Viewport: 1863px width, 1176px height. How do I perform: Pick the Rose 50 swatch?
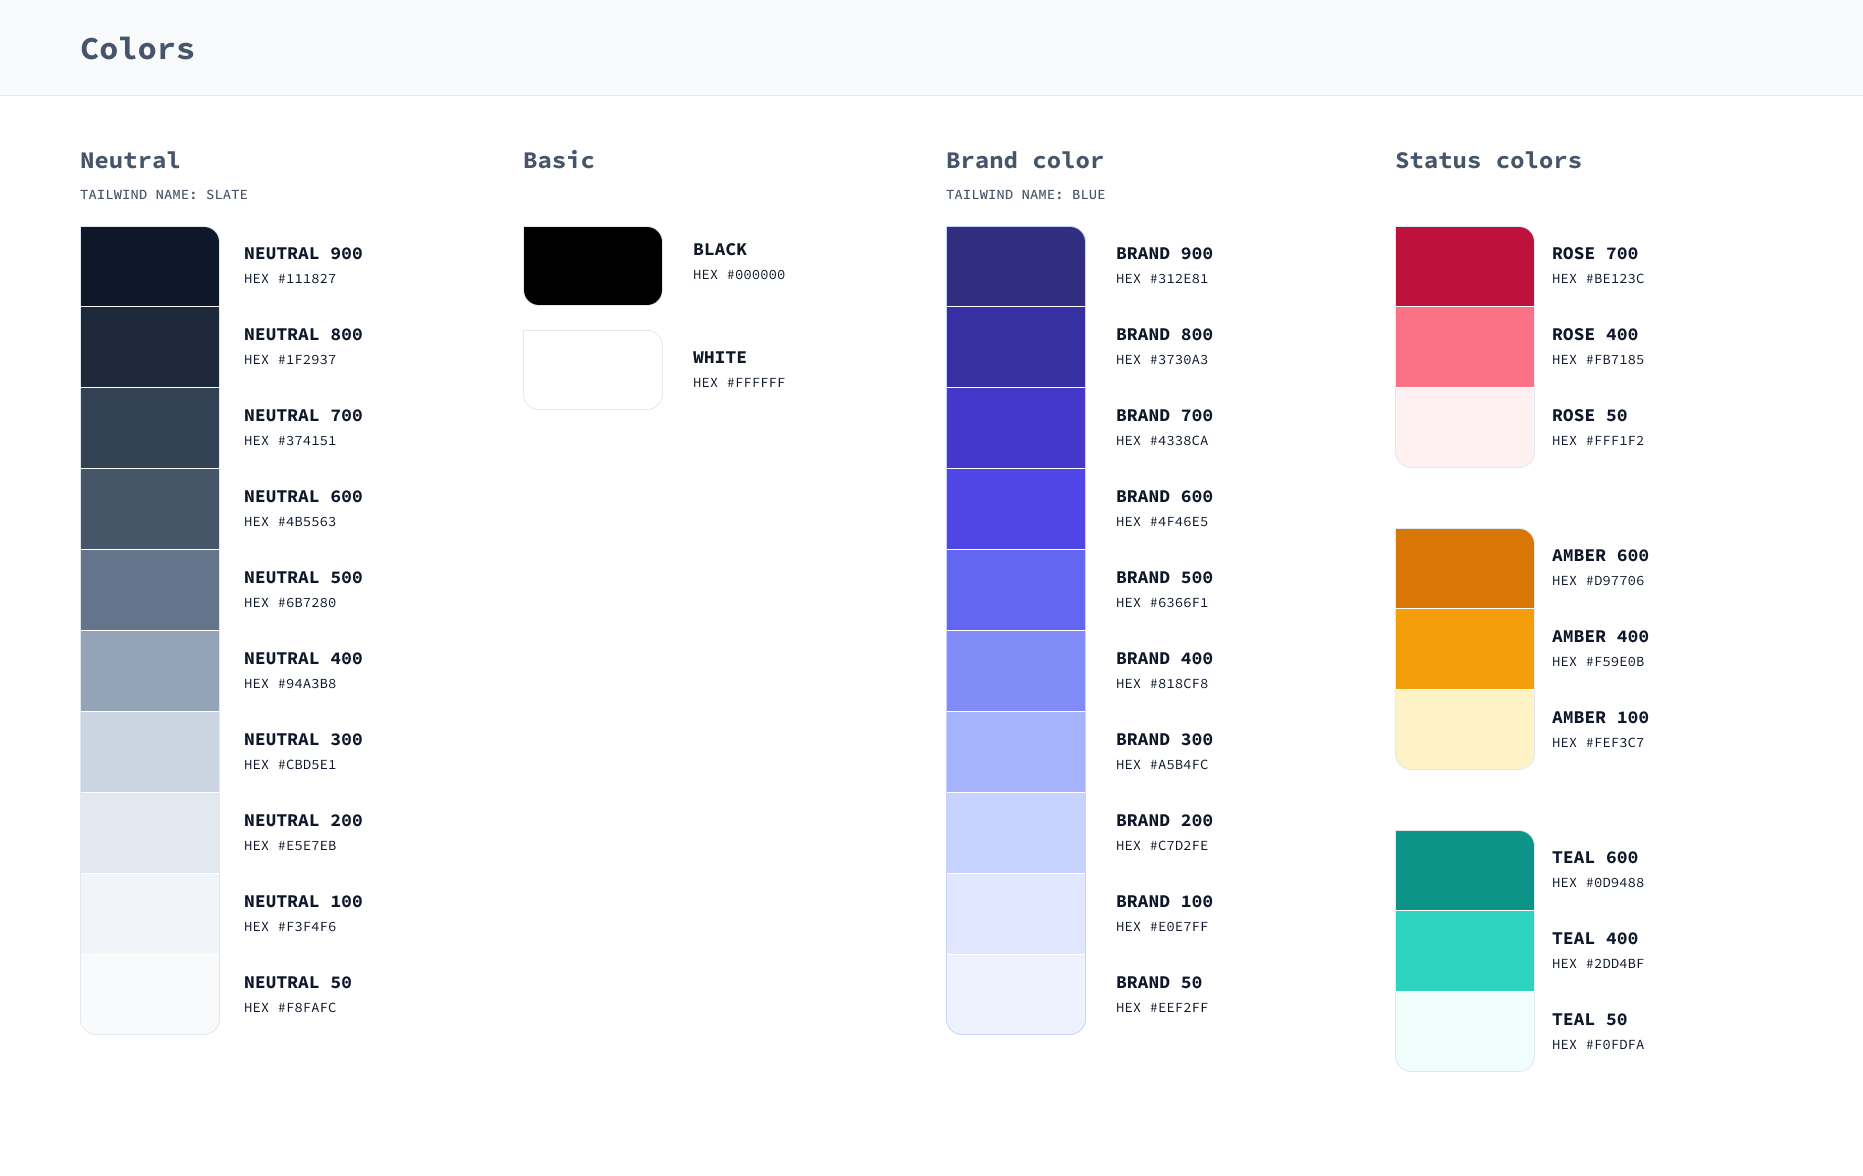(x=1465, y=427)
